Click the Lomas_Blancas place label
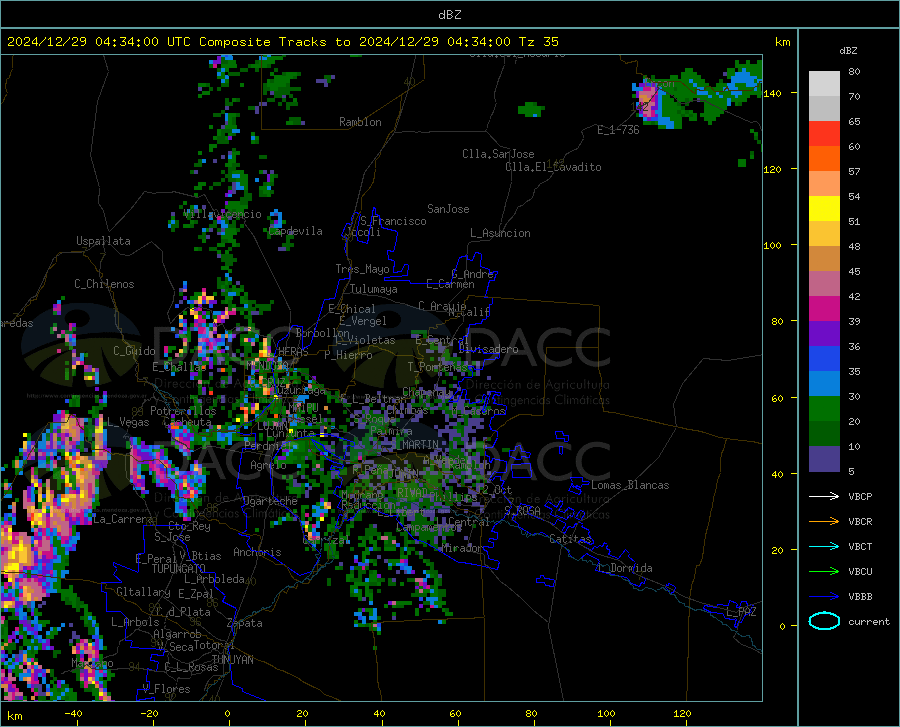 tap(630, 485)
